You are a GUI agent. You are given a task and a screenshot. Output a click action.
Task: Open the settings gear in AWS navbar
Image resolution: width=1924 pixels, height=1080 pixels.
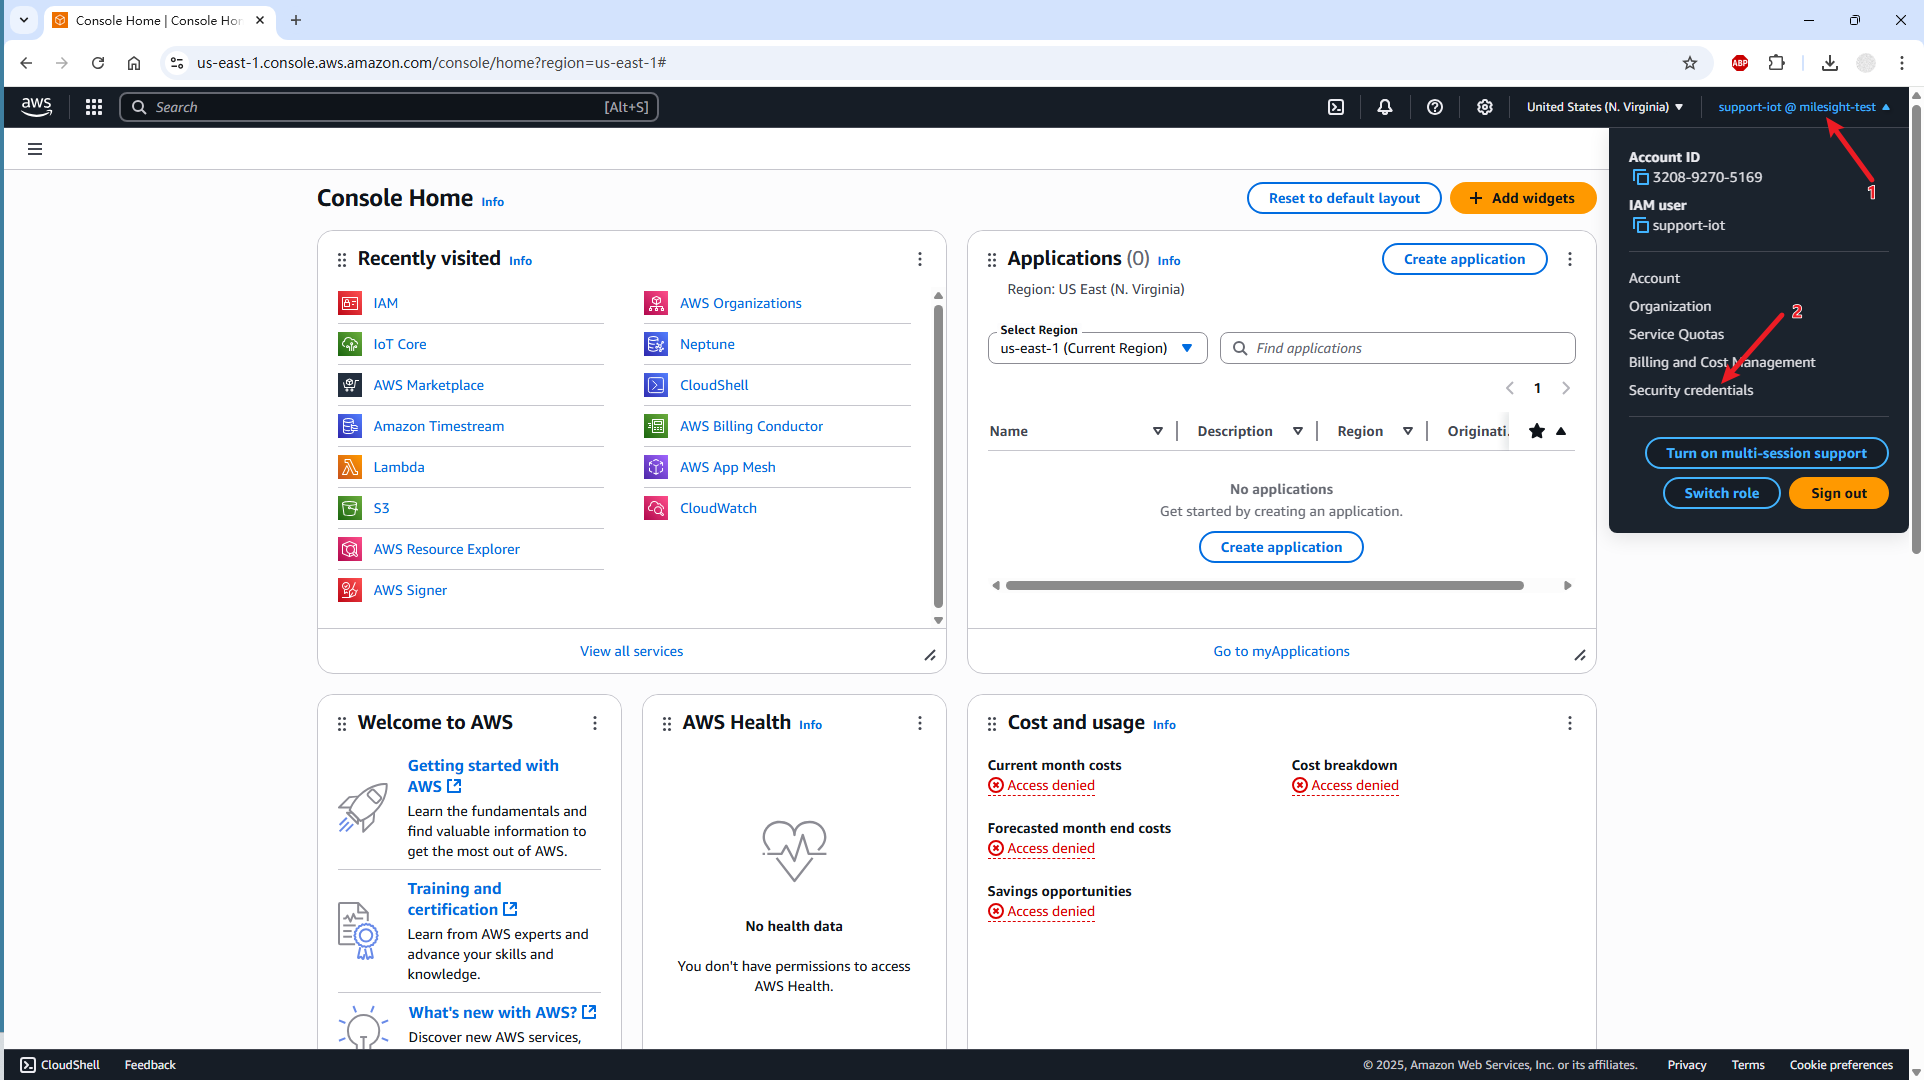pyautogui.click(x=1485, y=107)
